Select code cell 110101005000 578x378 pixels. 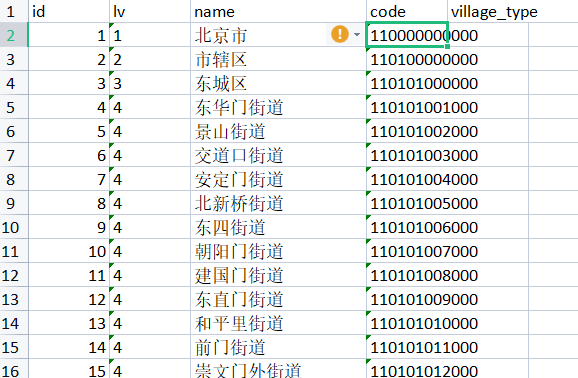[407, 203]
